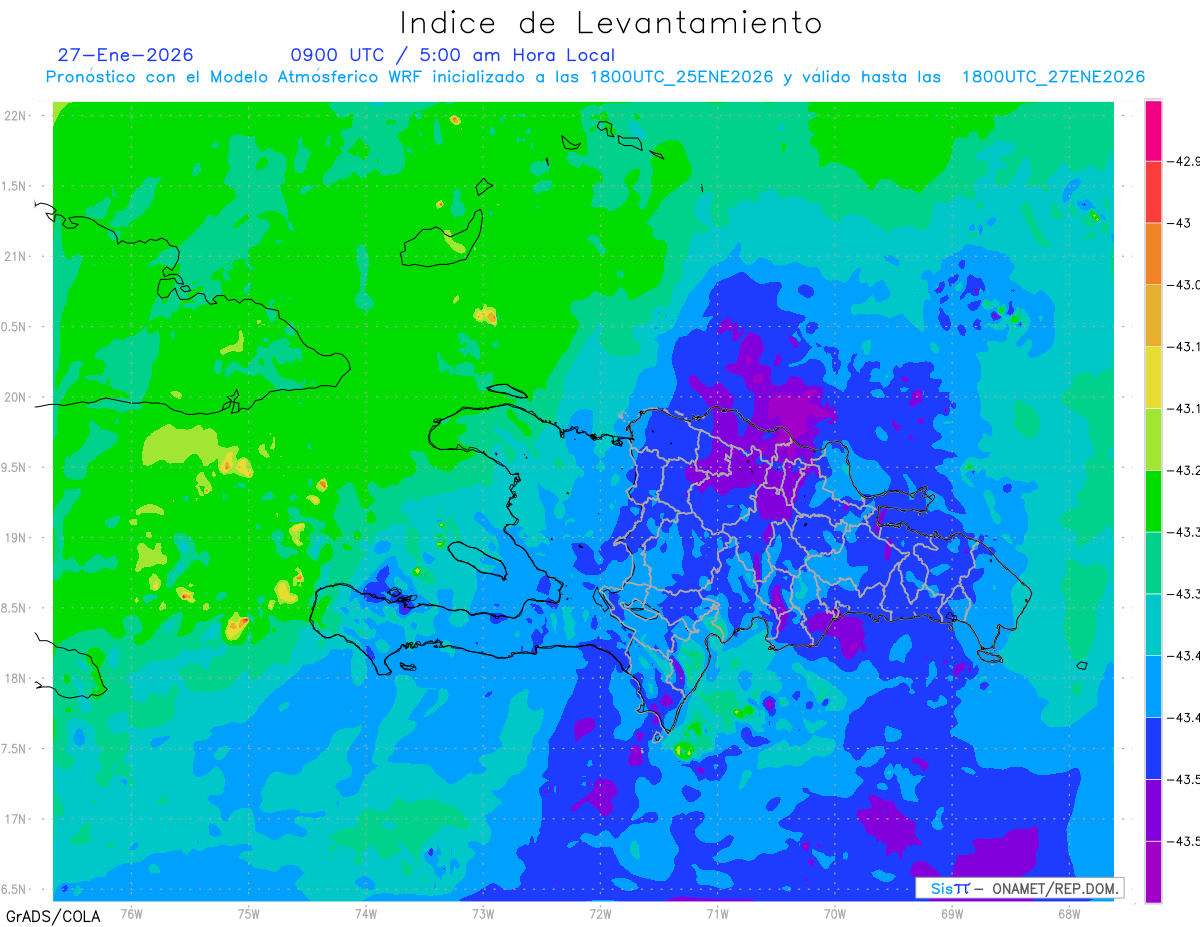
Task: Click '1800UTC_25ENE2026' initialization time
Action: pyautogui.click(x=682, y=77)
